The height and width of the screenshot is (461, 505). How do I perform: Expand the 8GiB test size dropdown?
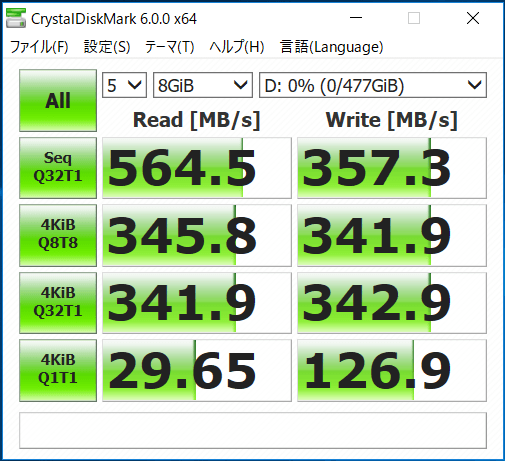click(203, 85)
